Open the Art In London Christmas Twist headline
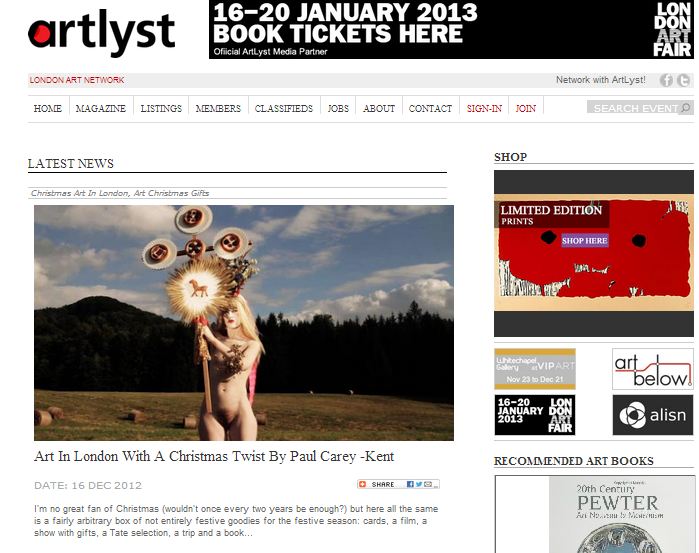The width and height of the screenshot is (699, 553). pyautogui.click(x=214, y=456)
